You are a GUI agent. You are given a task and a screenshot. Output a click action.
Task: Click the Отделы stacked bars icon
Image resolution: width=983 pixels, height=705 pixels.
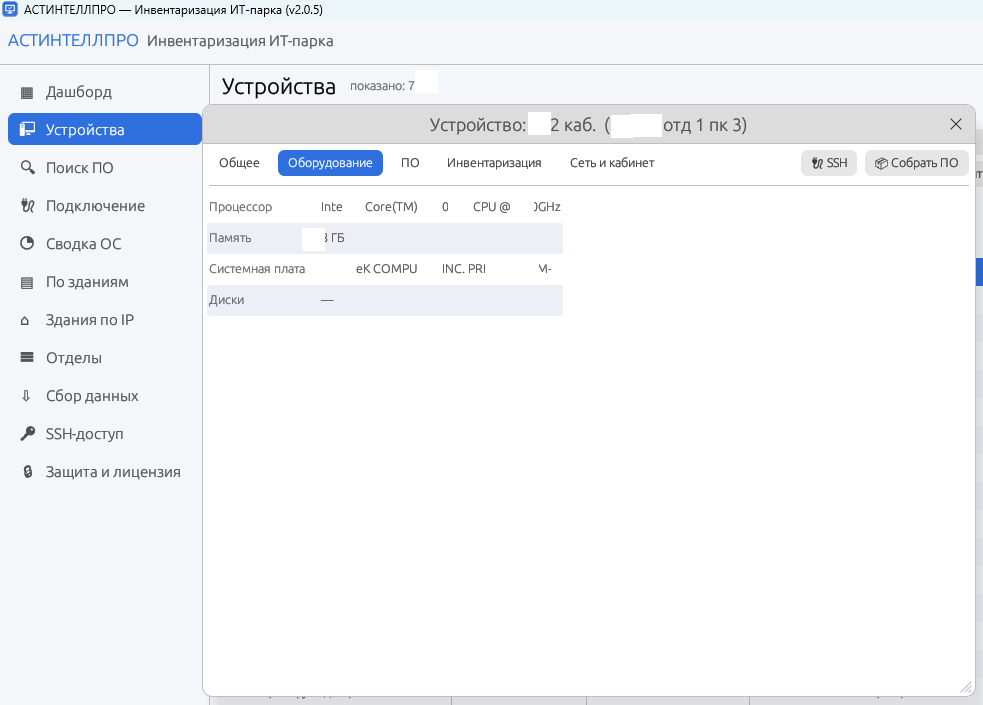(x=27, y=357)
